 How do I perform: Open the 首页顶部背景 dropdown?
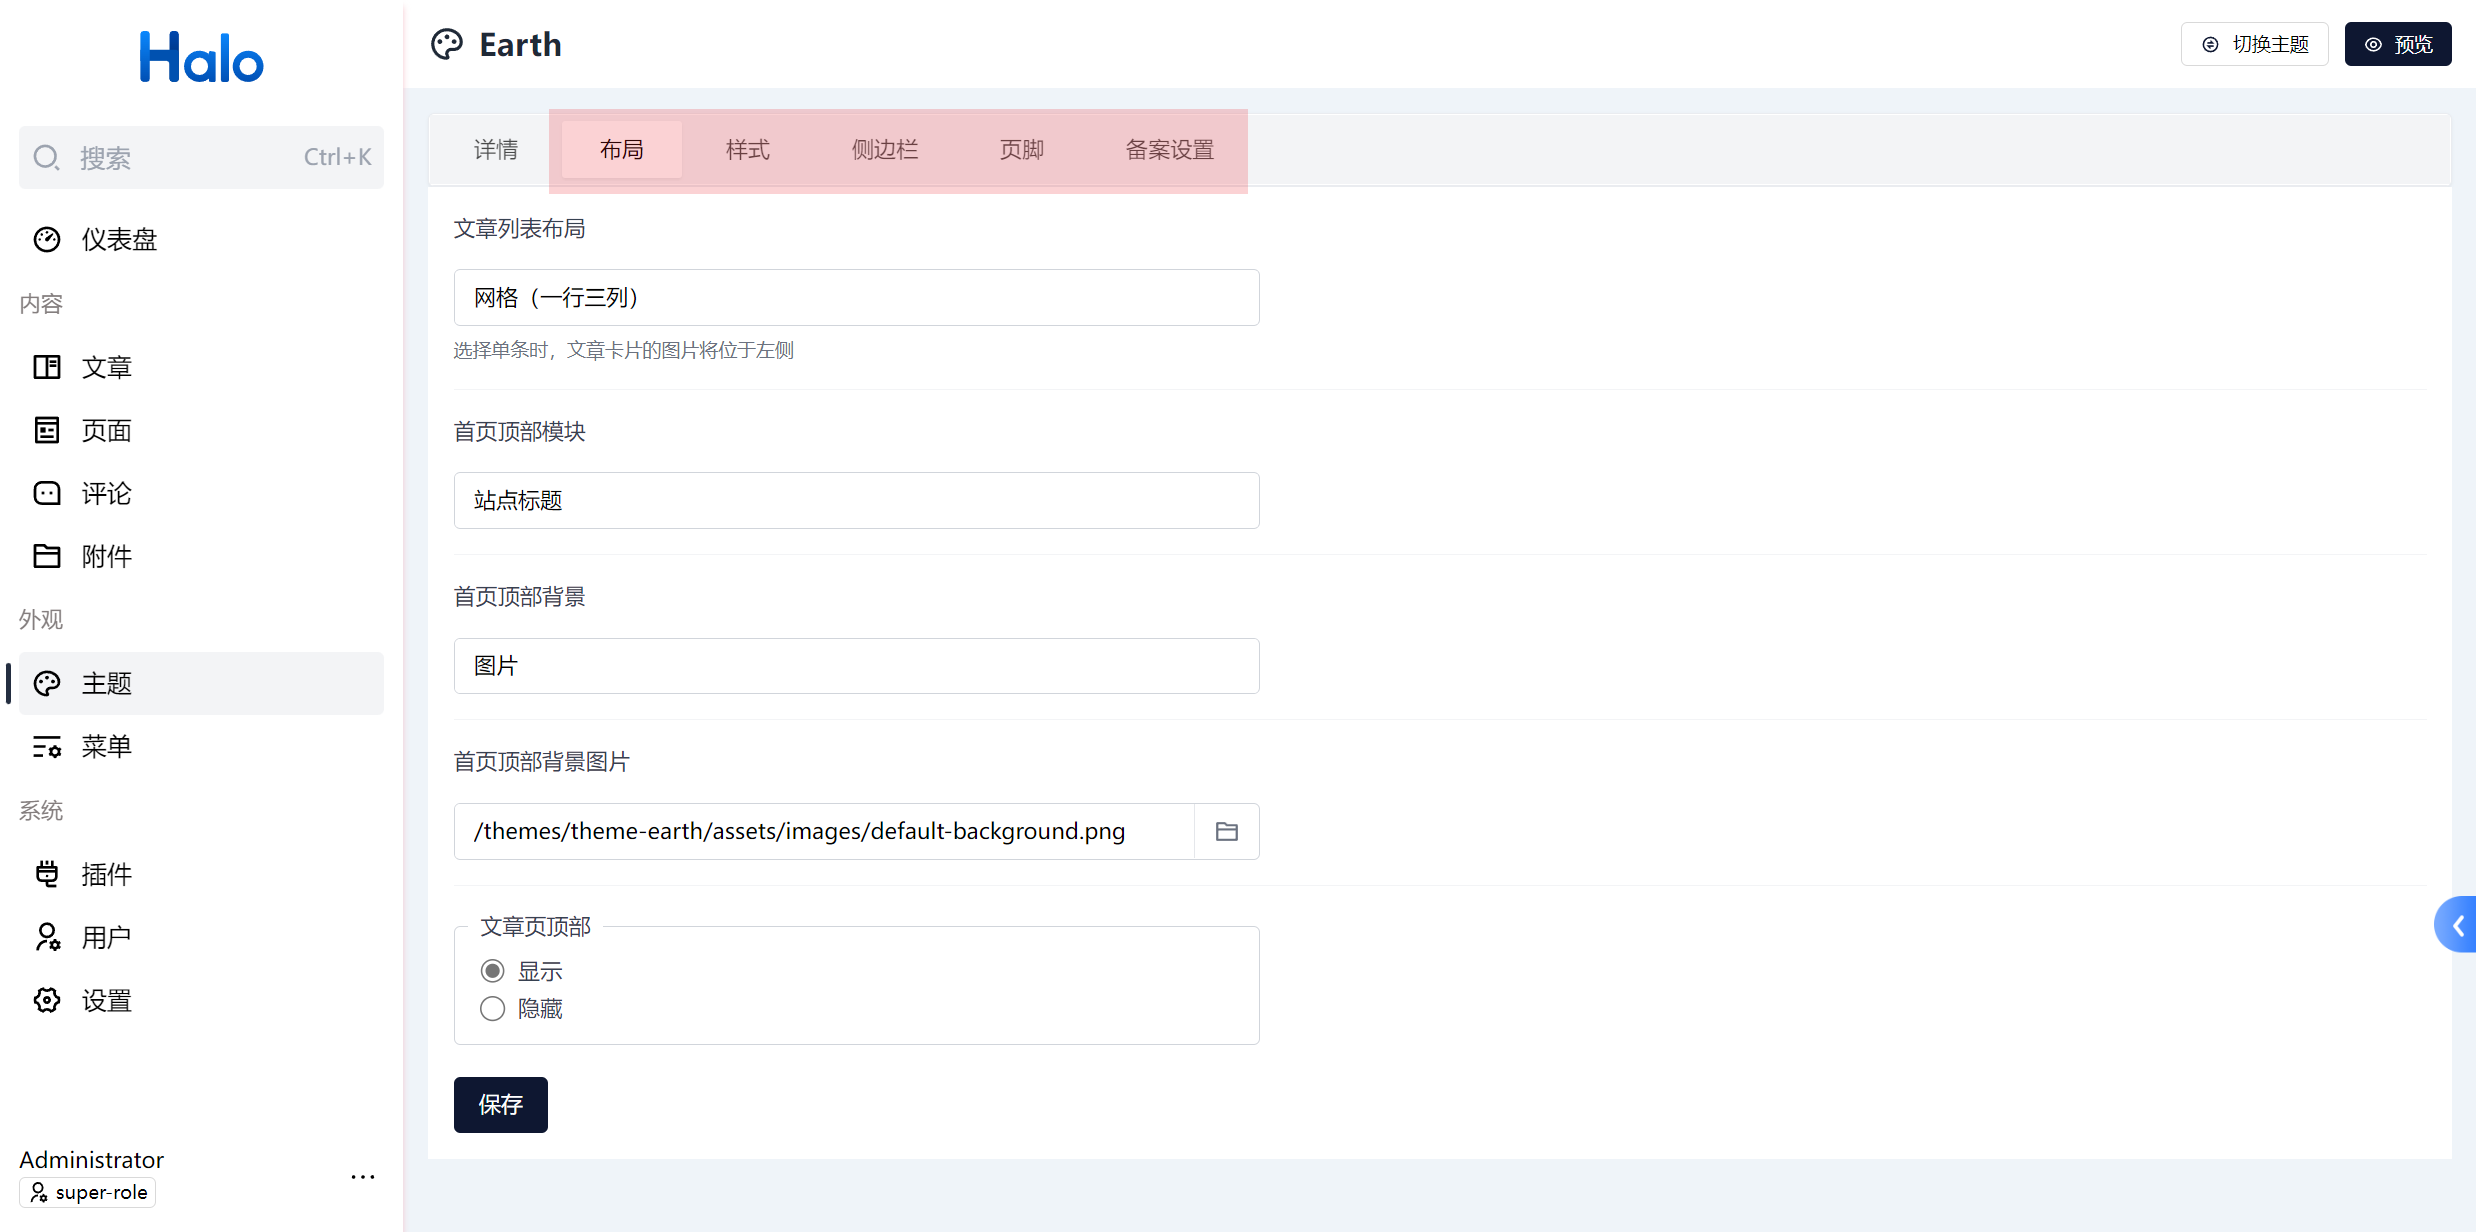point(856,666)
